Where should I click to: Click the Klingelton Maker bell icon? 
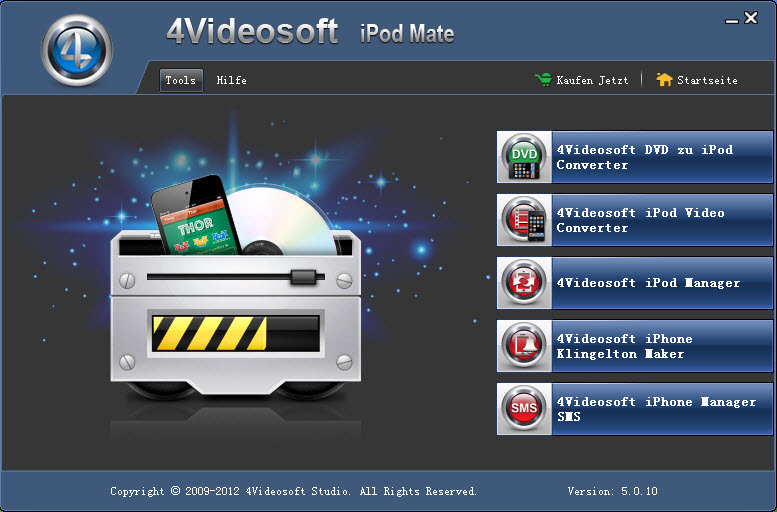(525, 346)
